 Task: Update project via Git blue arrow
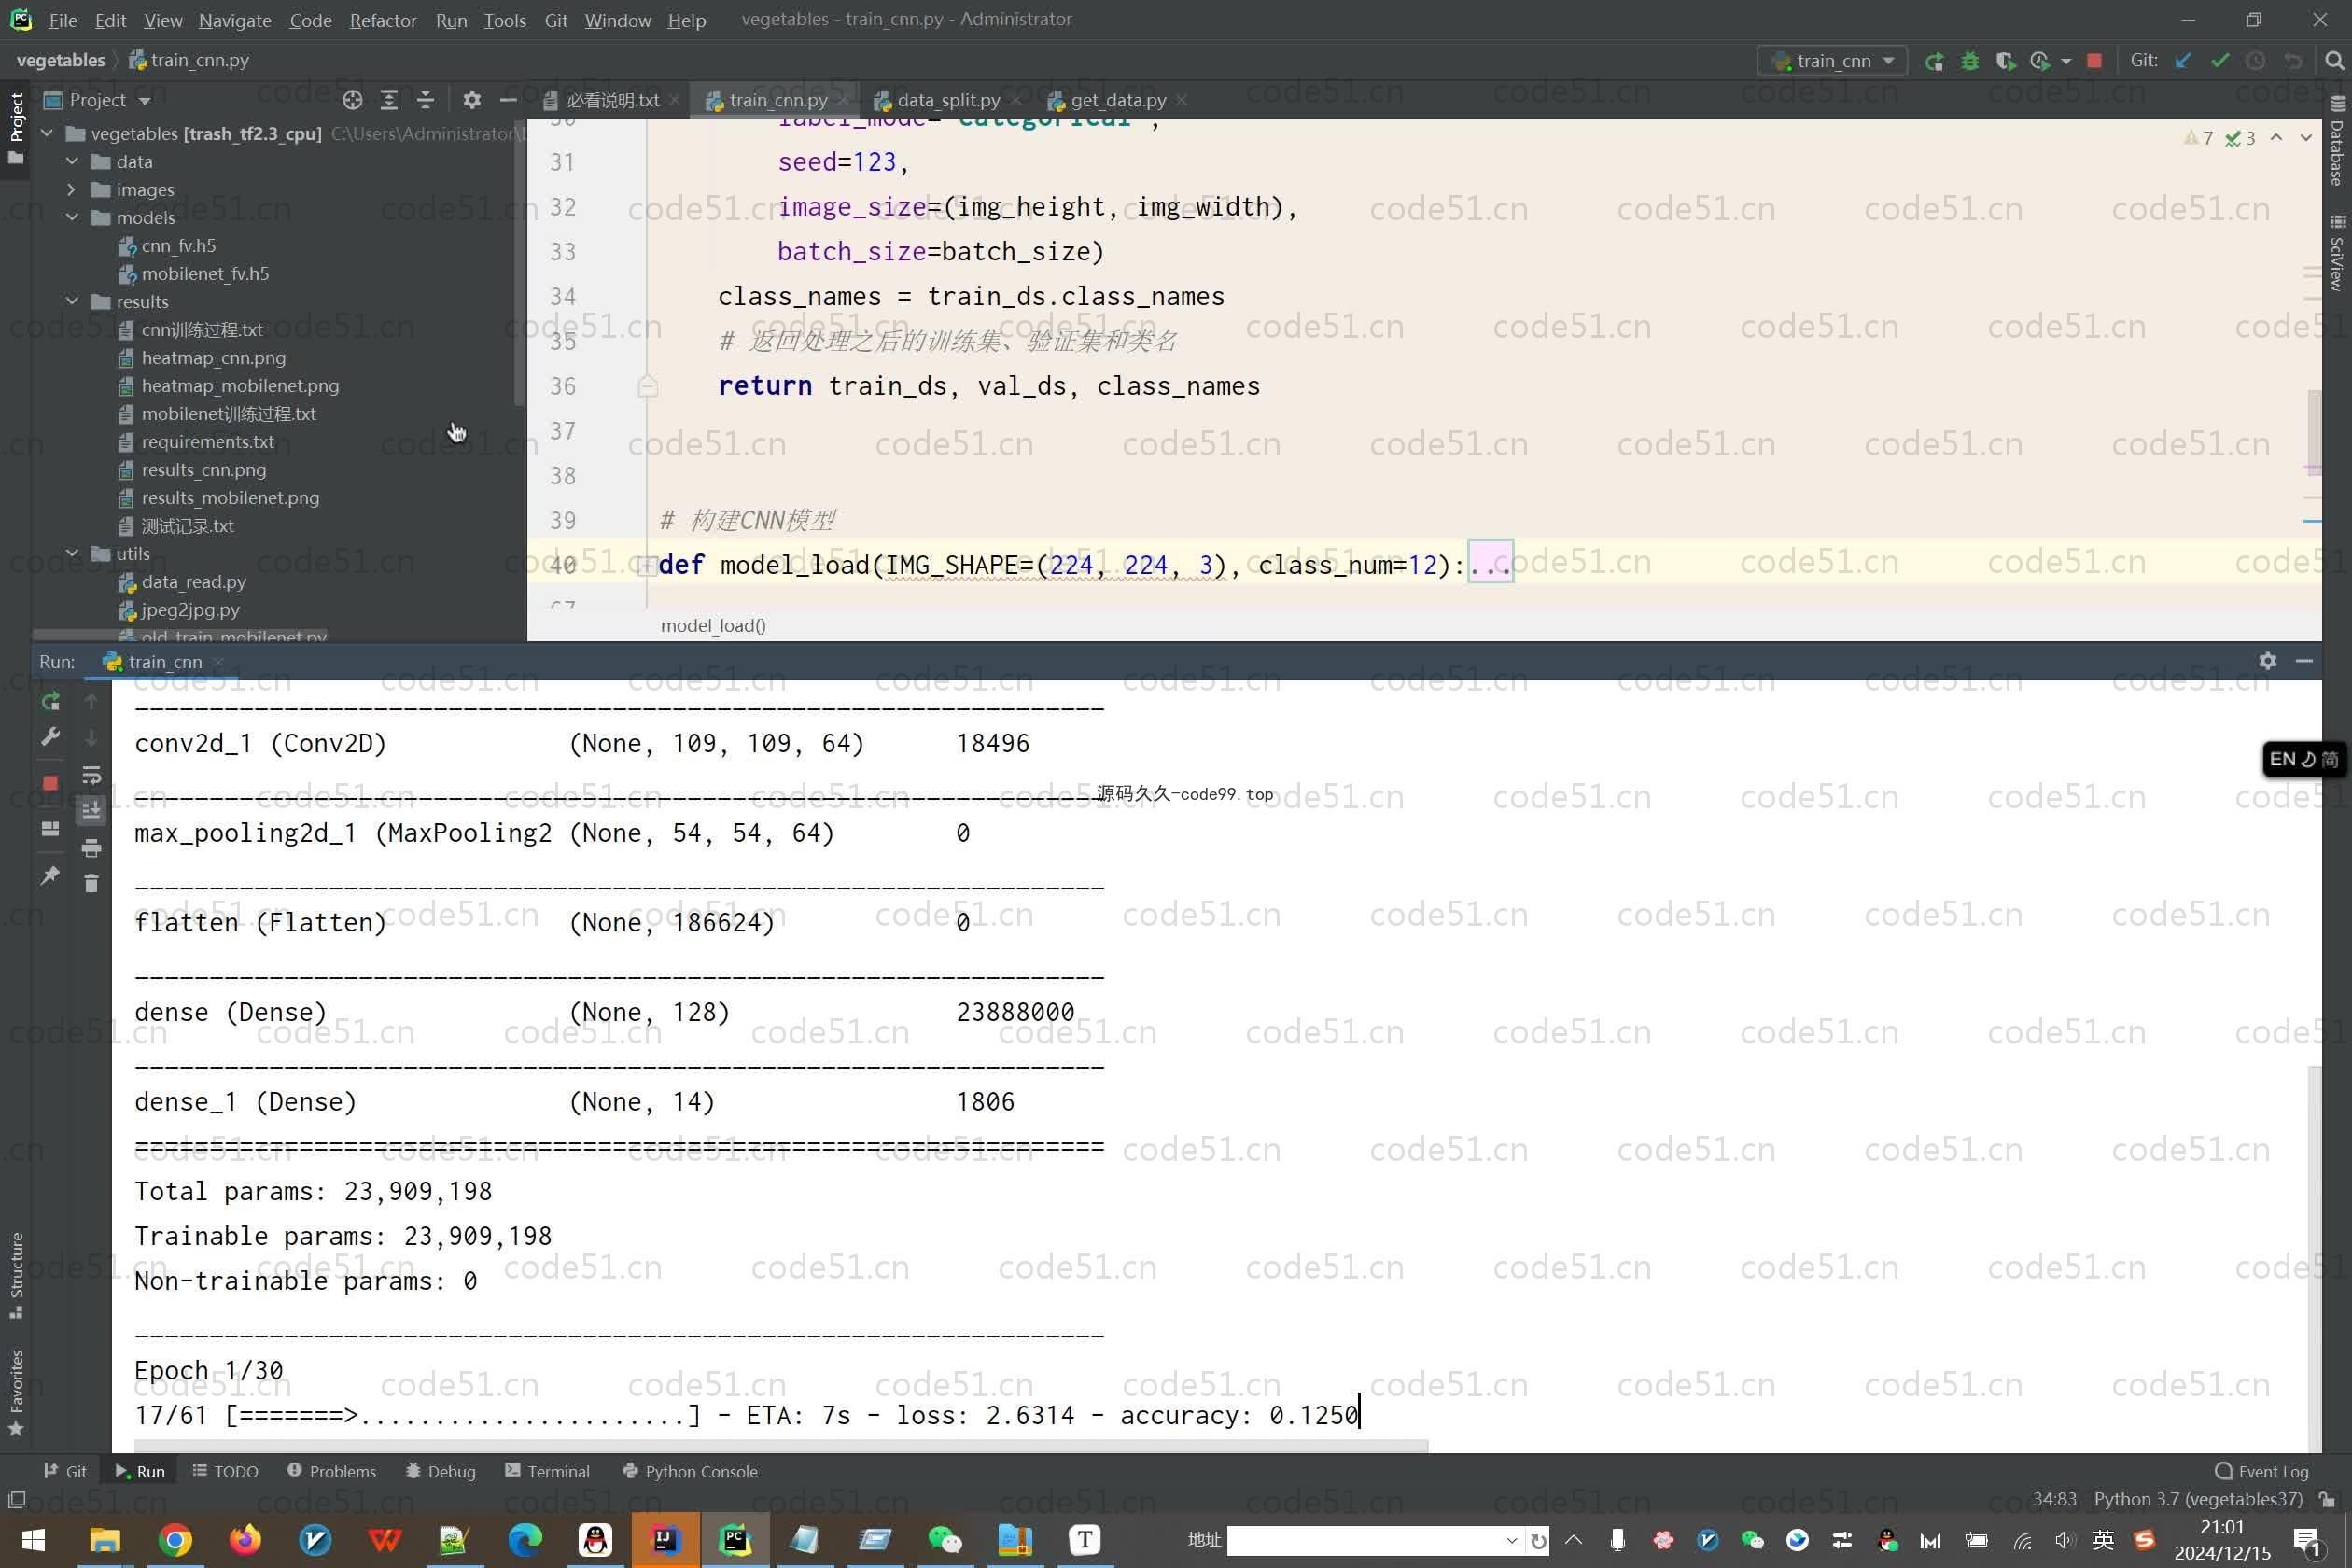coord(2183,61)
